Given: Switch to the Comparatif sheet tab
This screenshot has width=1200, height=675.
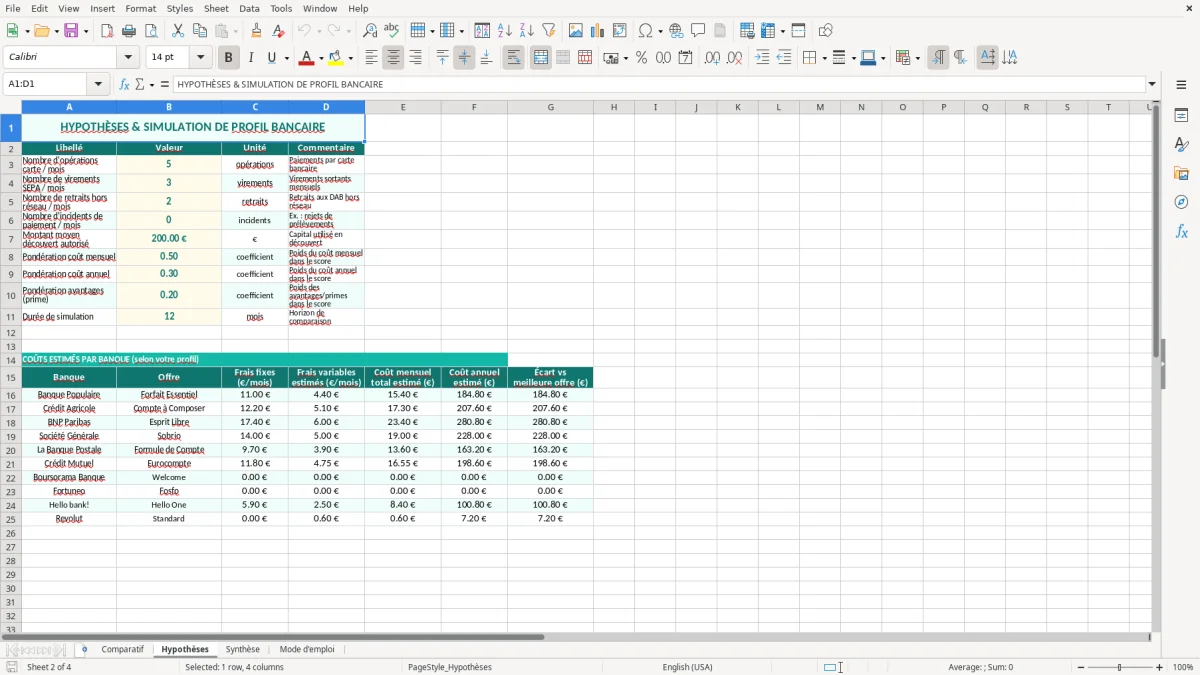Looking at the screenshot, I should pos(122,650).
